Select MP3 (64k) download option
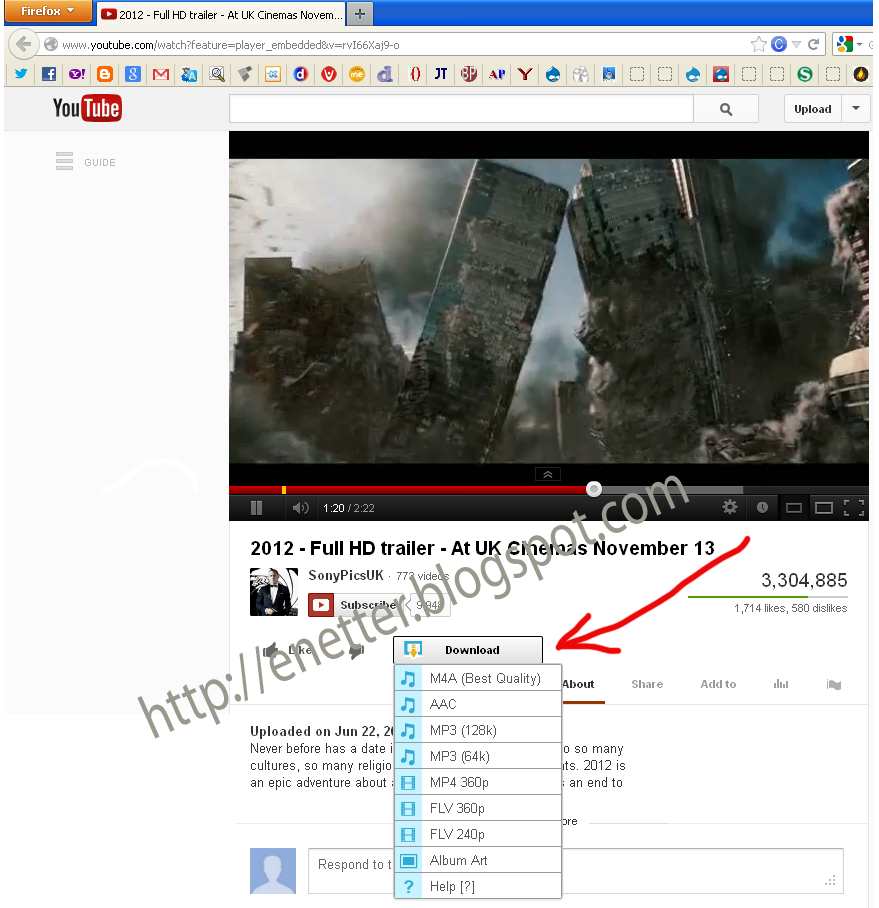Image resolution: width=879 pixels, height=908 pixels. point(478,756)
